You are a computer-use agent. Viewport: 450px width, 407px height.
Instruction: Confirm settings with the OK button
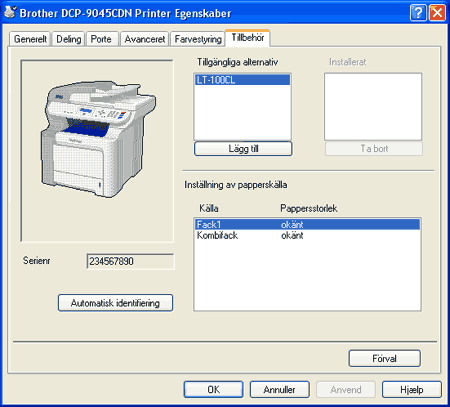[213, 390]
